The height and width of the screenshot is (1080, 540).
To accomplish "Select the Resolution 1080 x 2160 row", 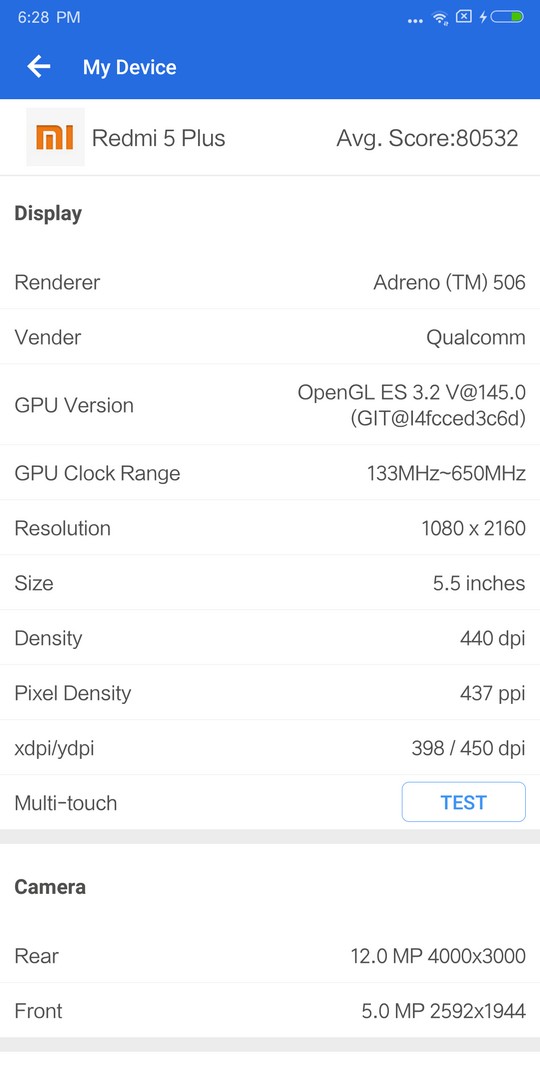I will tap(270, 528).
